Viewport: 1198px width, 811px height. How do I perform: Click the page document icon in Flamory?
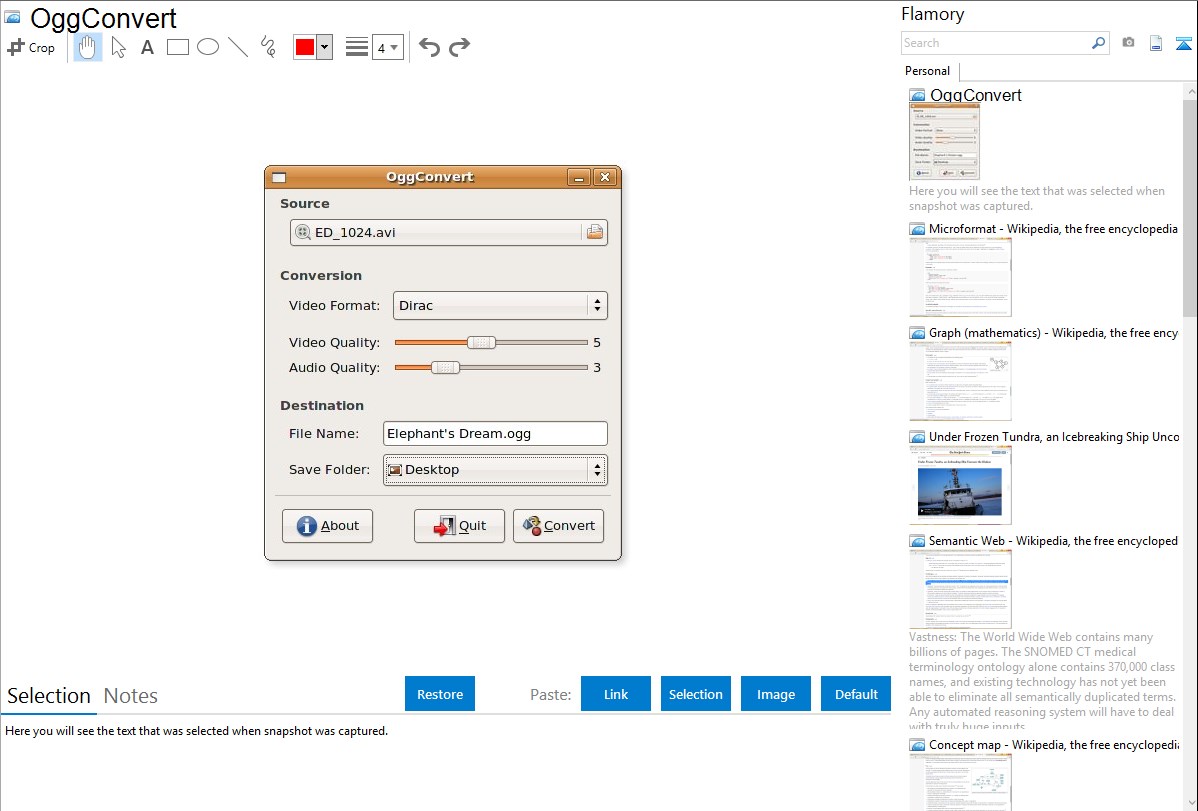pos(1156,43)
